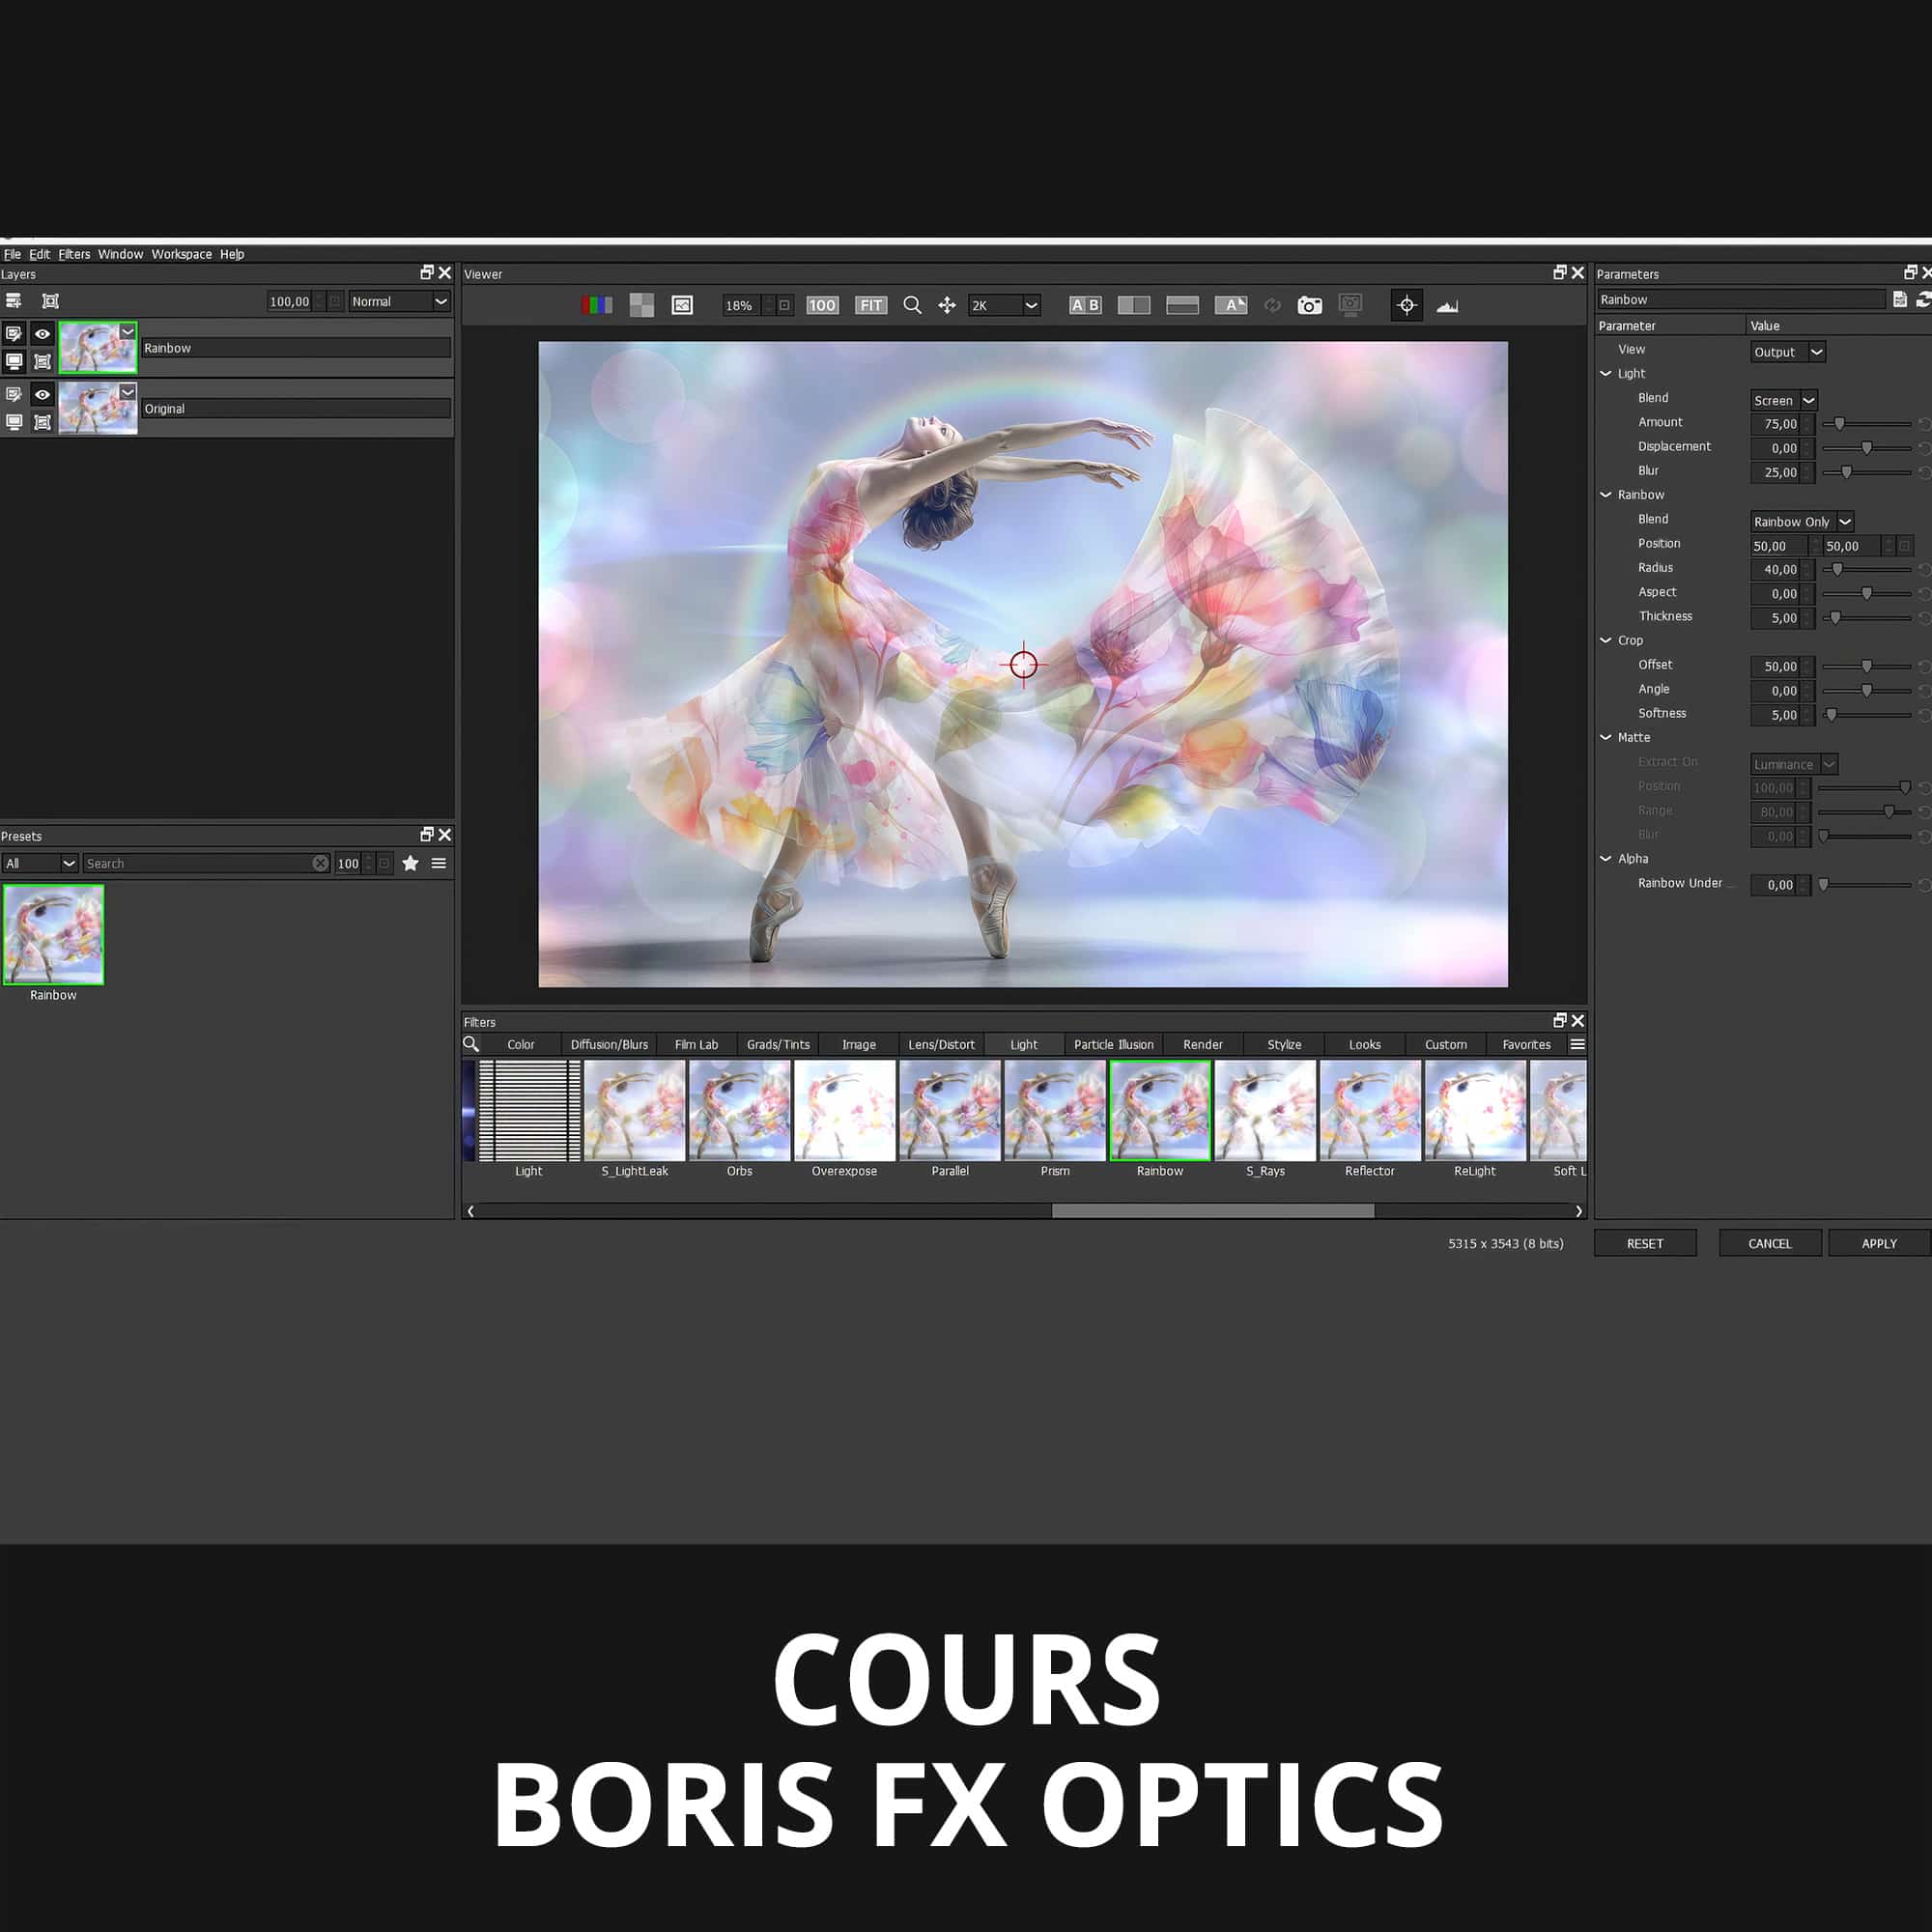Click the Radius slider handle
The width and height of the screenshot is (1932, 1932).
coord(1837,569)
